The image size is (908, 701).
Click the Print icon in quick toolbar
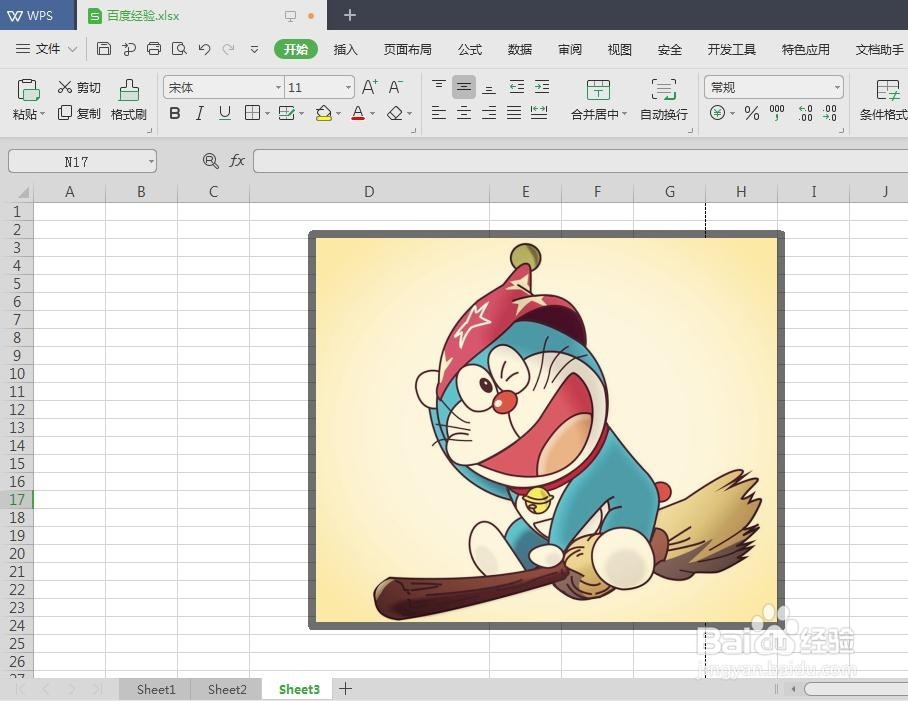coord(153,49)
